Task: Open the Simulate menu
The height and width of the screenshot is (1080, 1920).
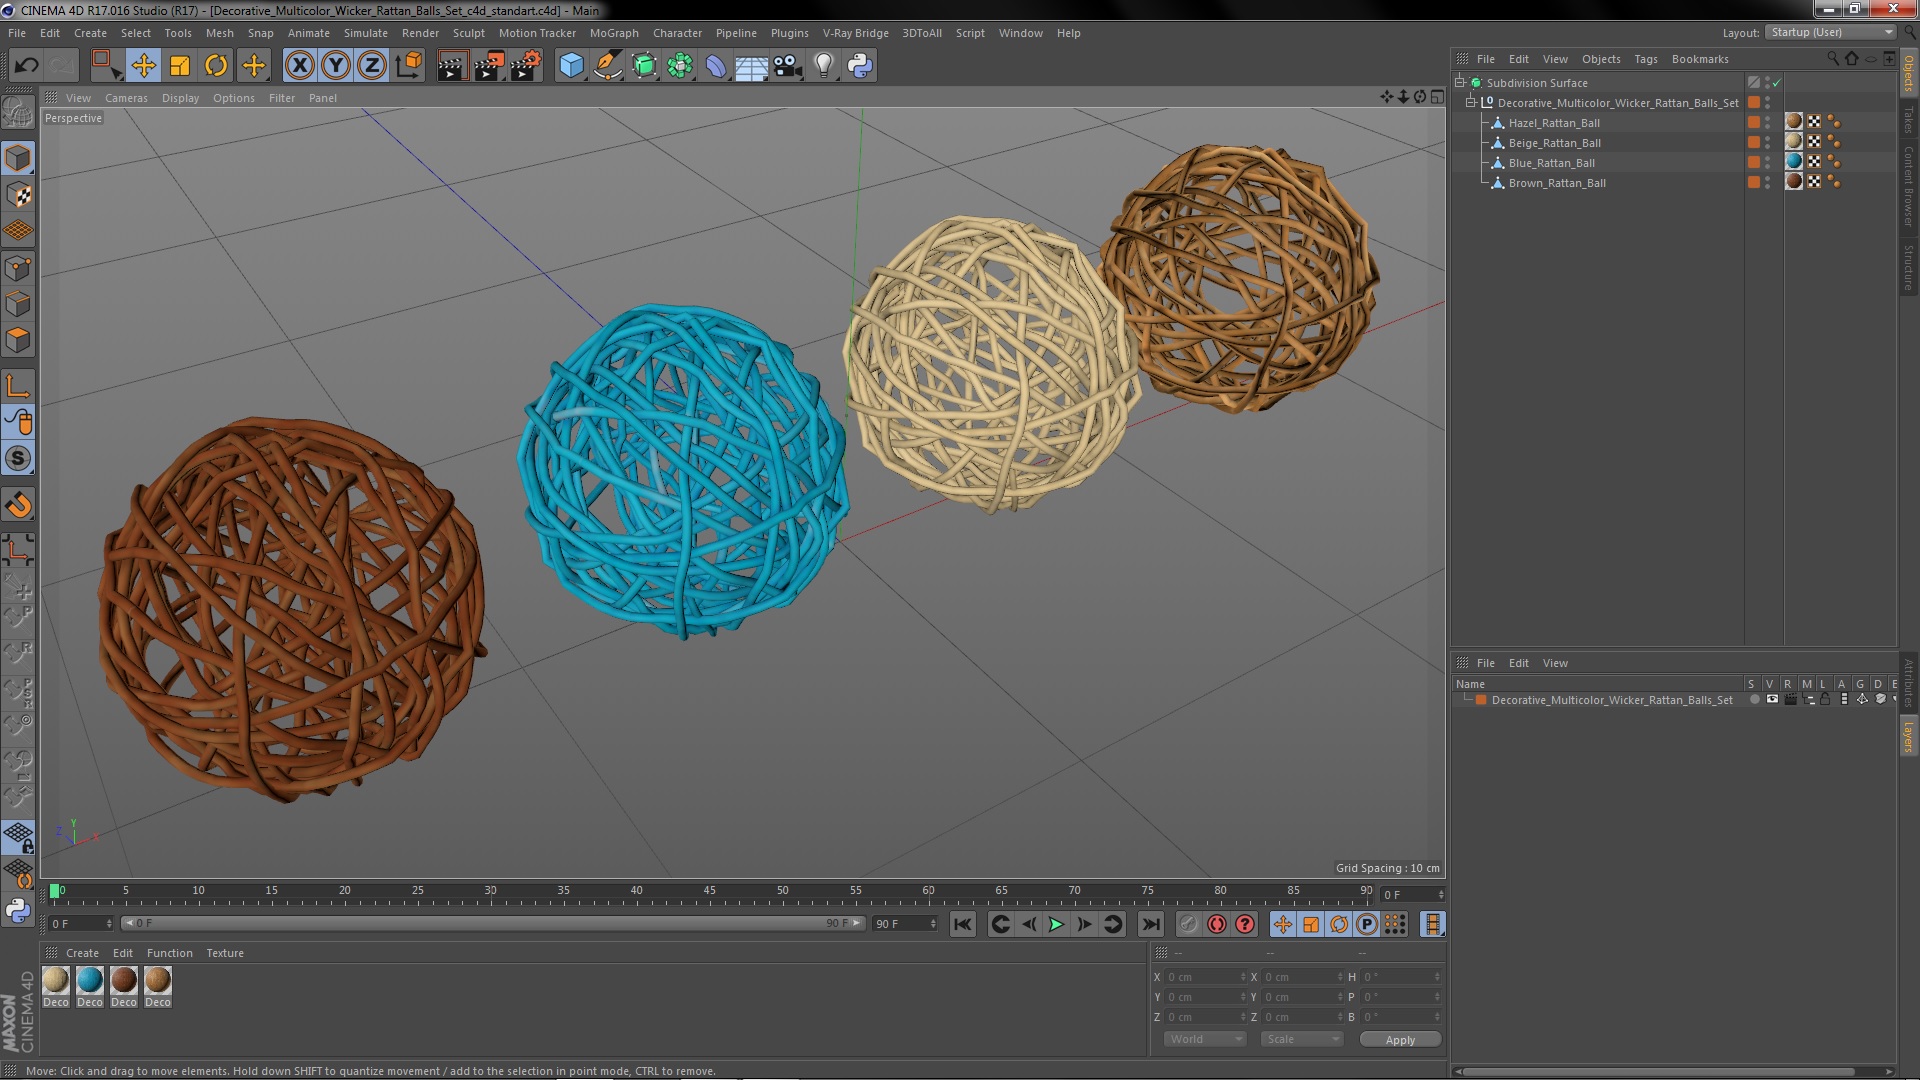Action: 366,33
